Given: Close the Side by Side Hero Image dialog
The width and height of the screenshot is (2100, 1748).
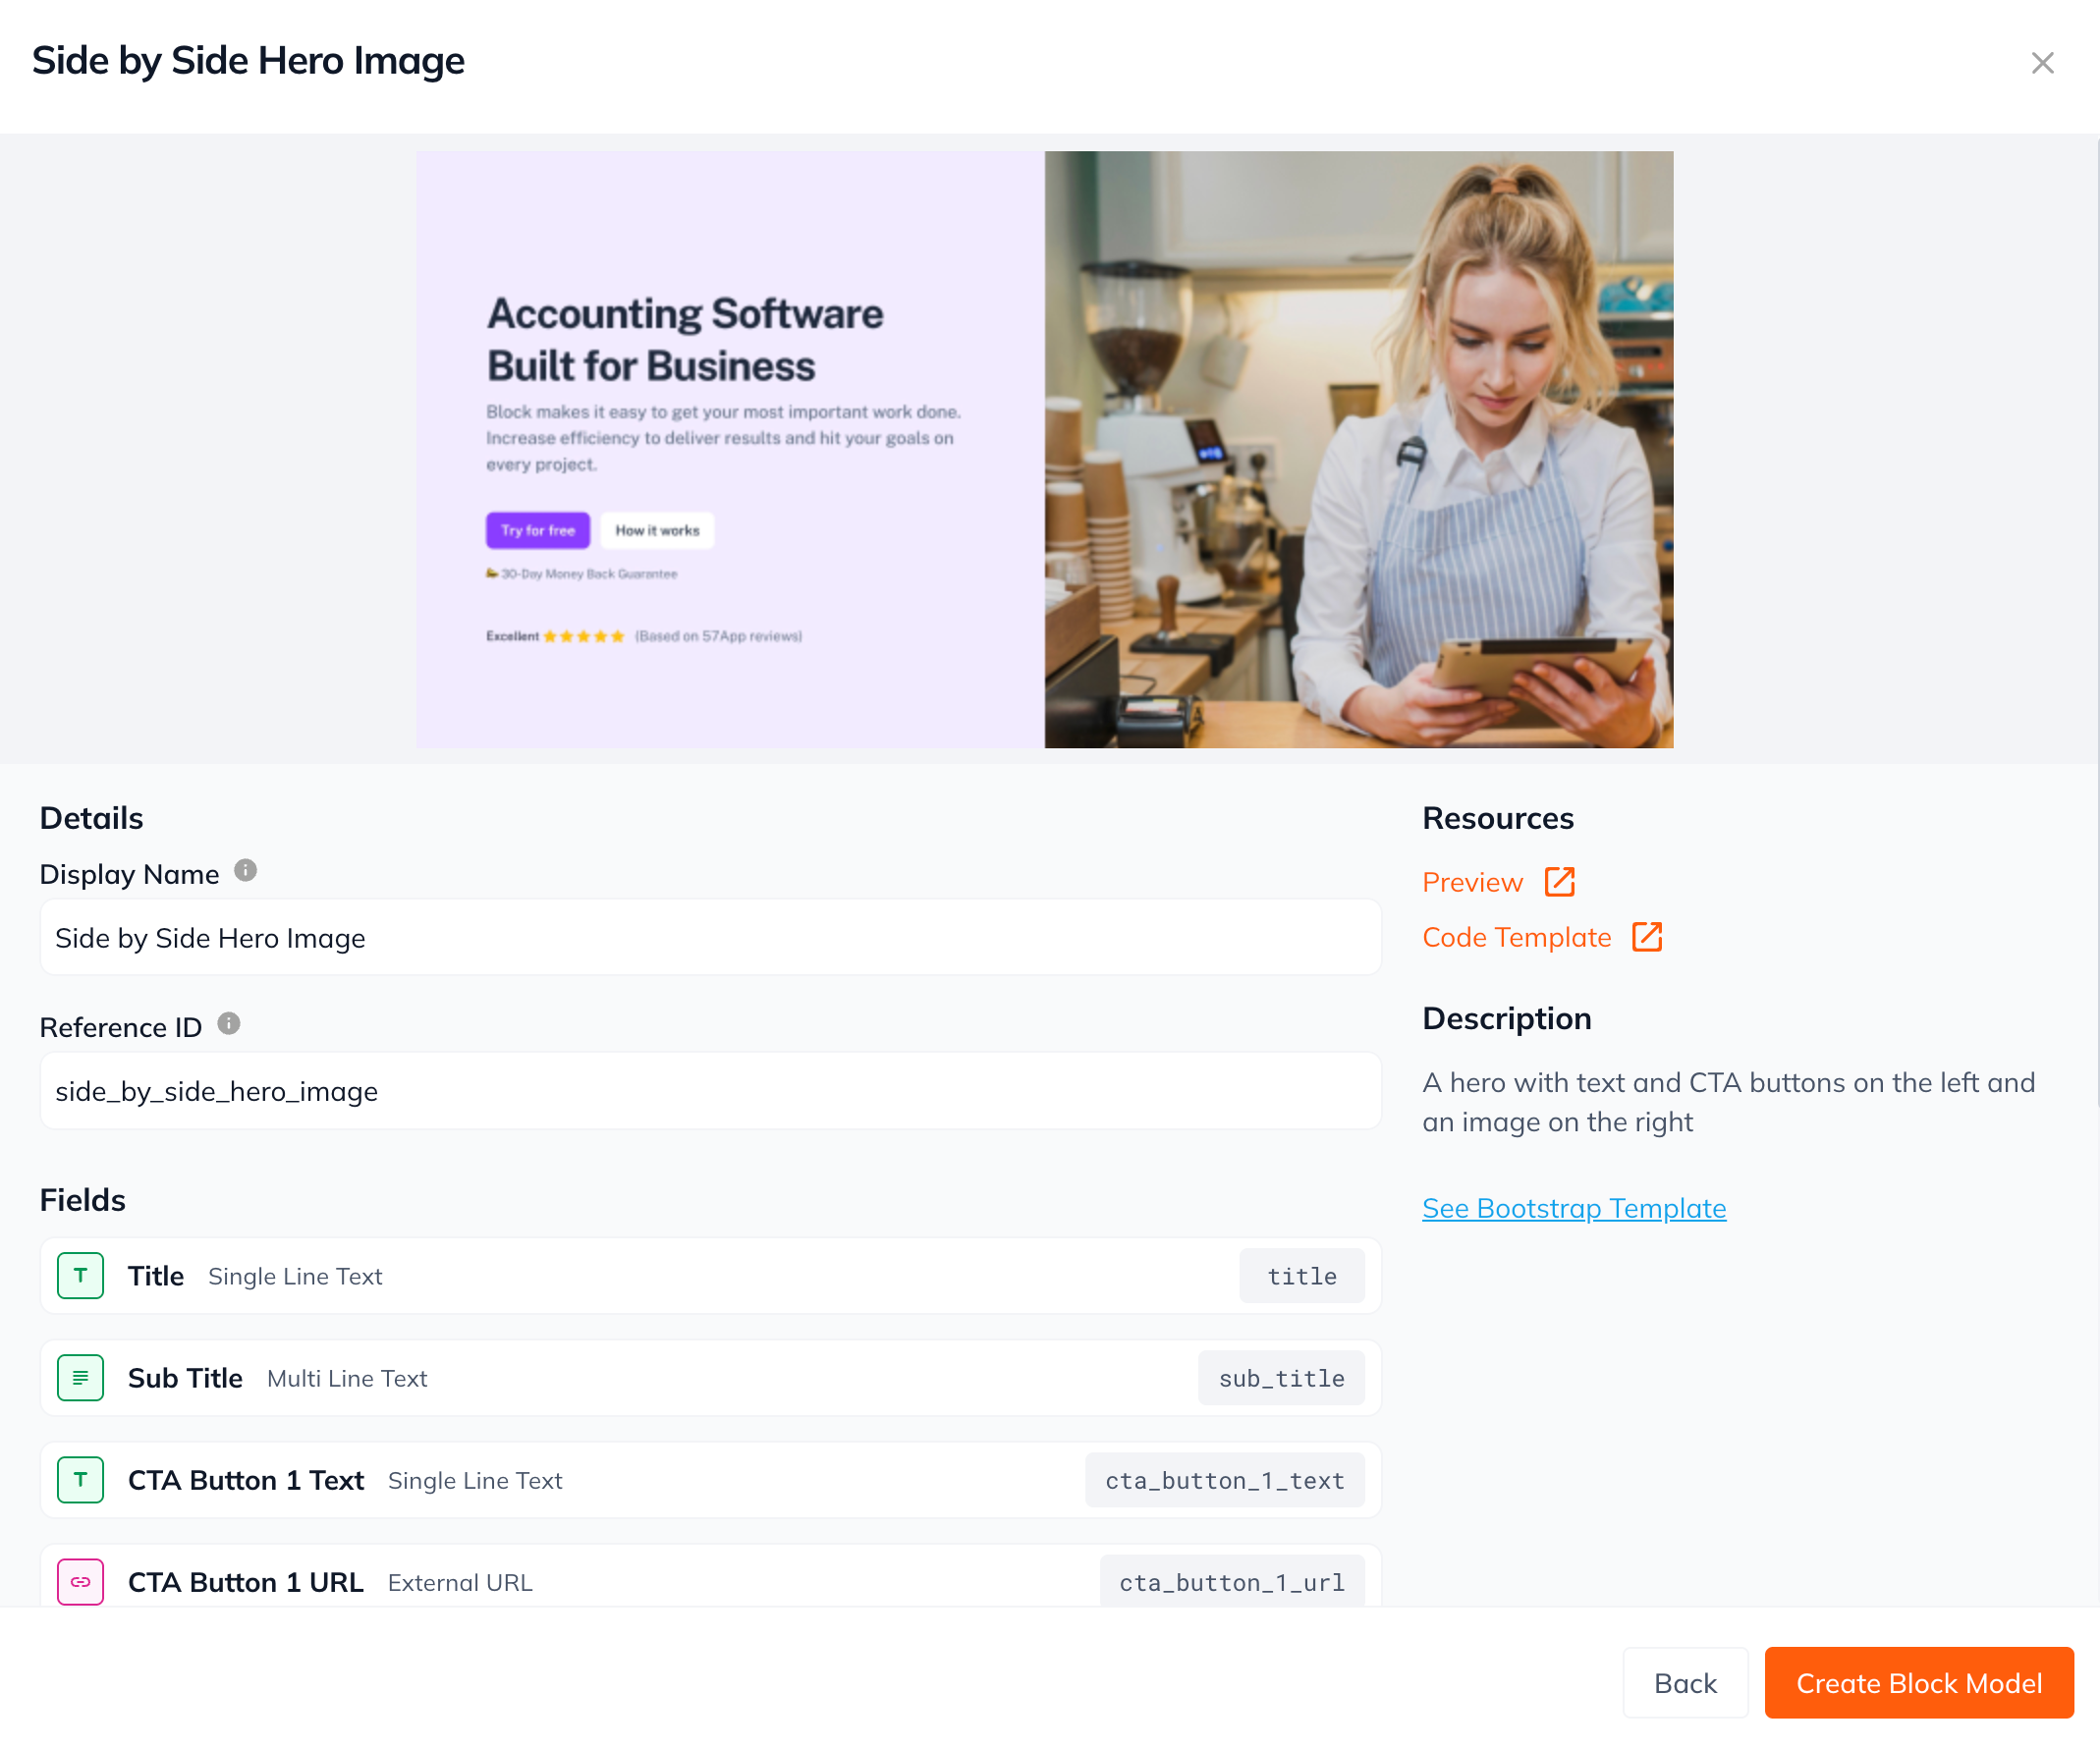Looking at the screenshot, I should [2042, 63].
